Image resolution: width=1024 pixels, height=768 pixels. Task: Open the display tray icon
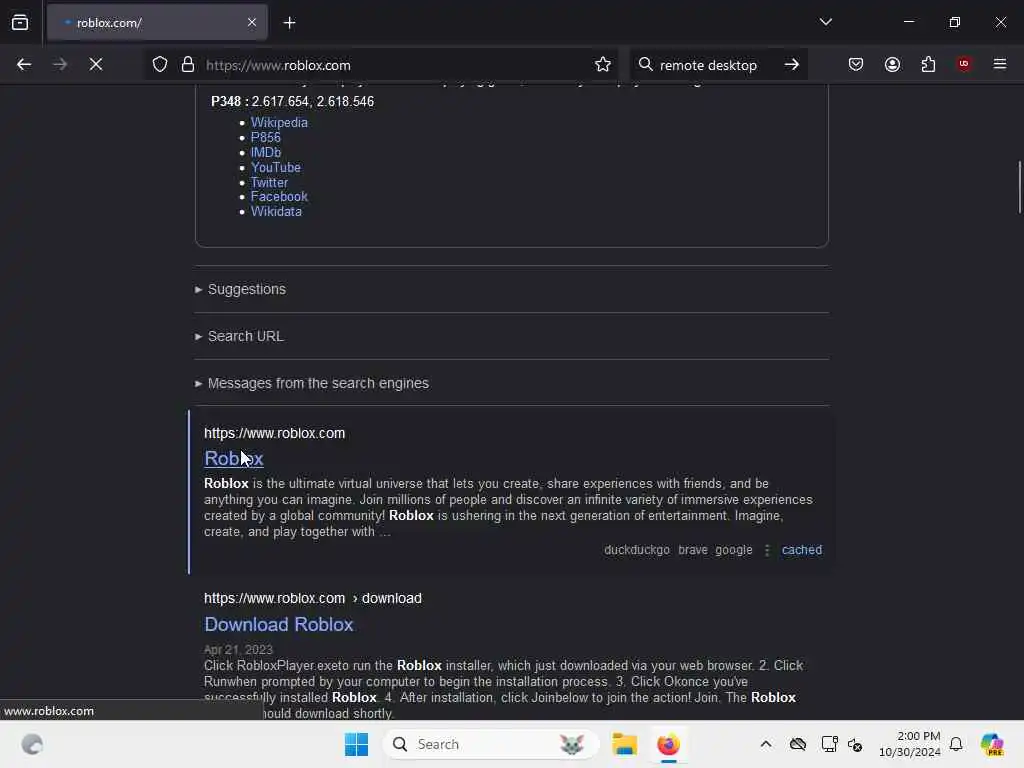click(x=829, y=744)
